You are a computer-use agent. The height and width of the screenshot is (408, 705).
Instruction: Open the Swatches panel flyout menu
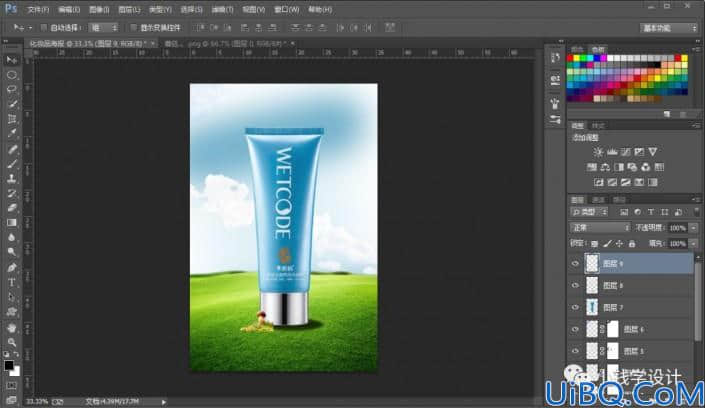point(696,49)
